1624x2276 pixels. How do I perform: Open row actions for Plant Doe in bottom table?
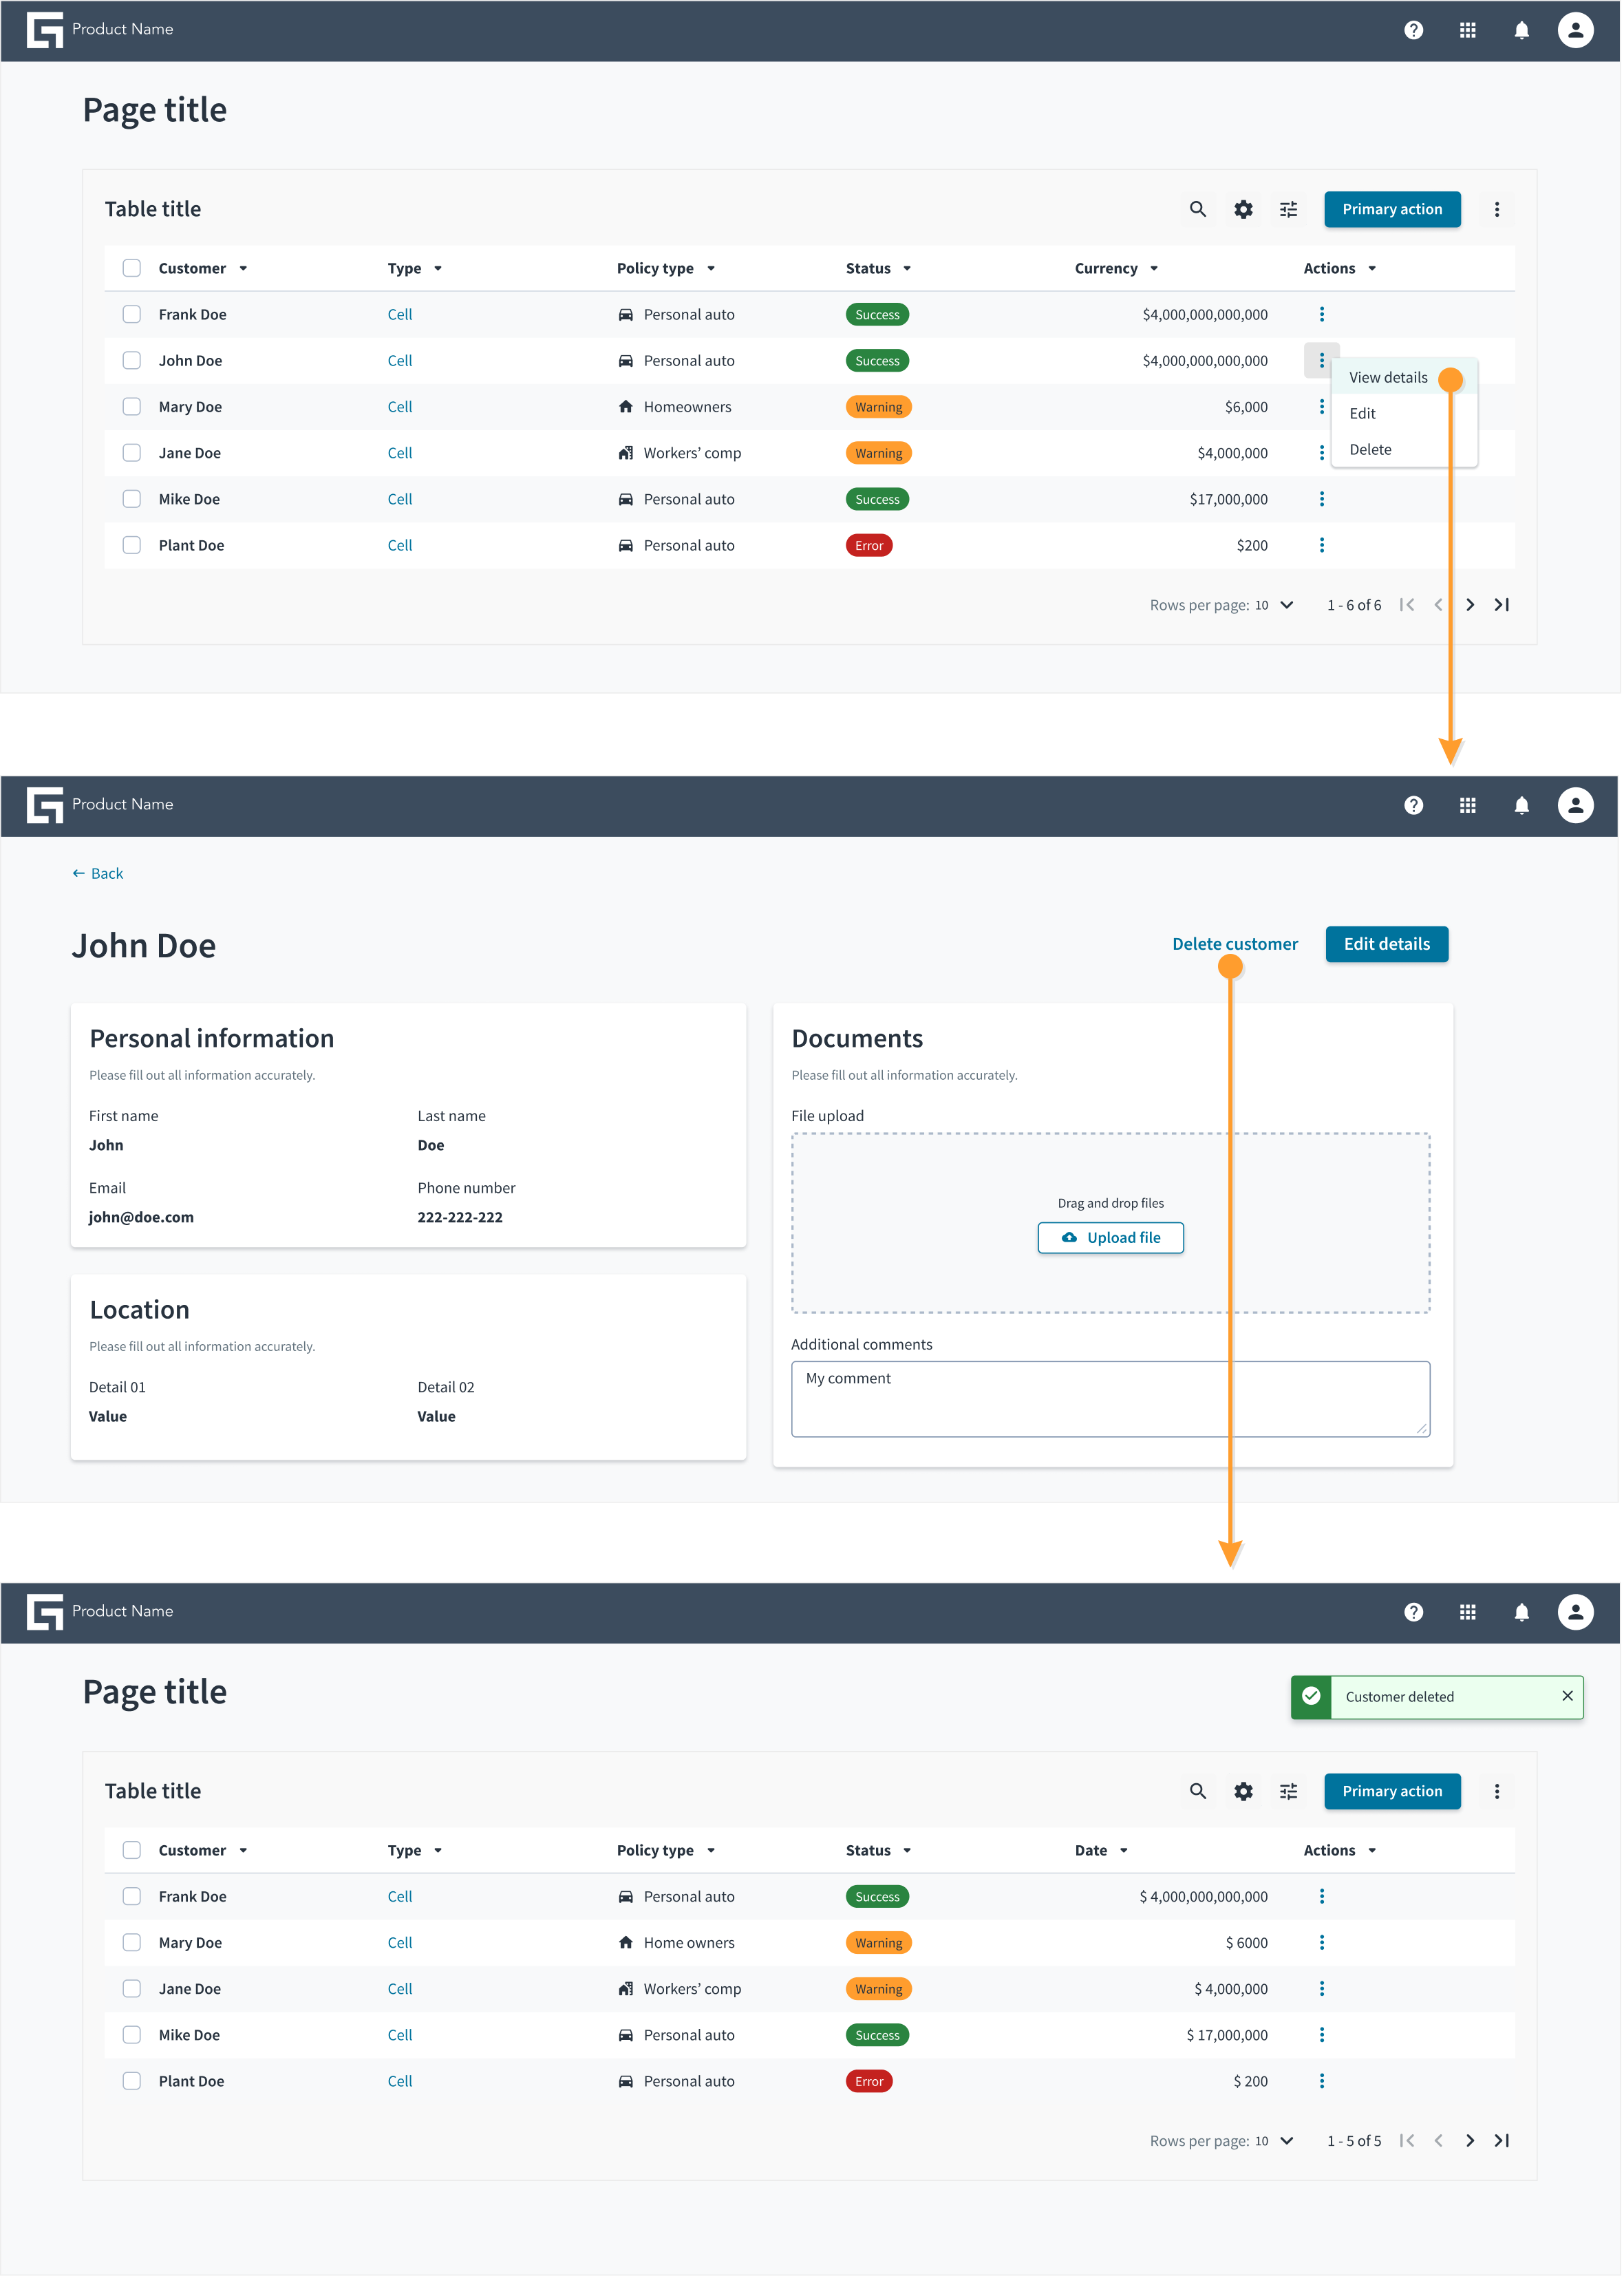pyautogui.click(x=1322, y=2081)
